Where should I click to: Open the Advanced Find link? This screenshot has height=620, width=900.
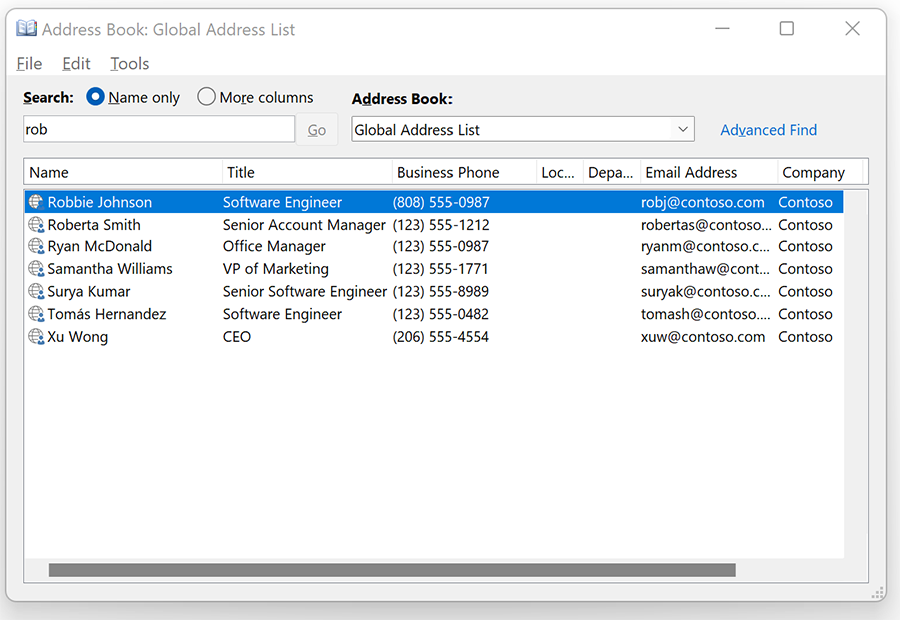(x=769, y=130)
